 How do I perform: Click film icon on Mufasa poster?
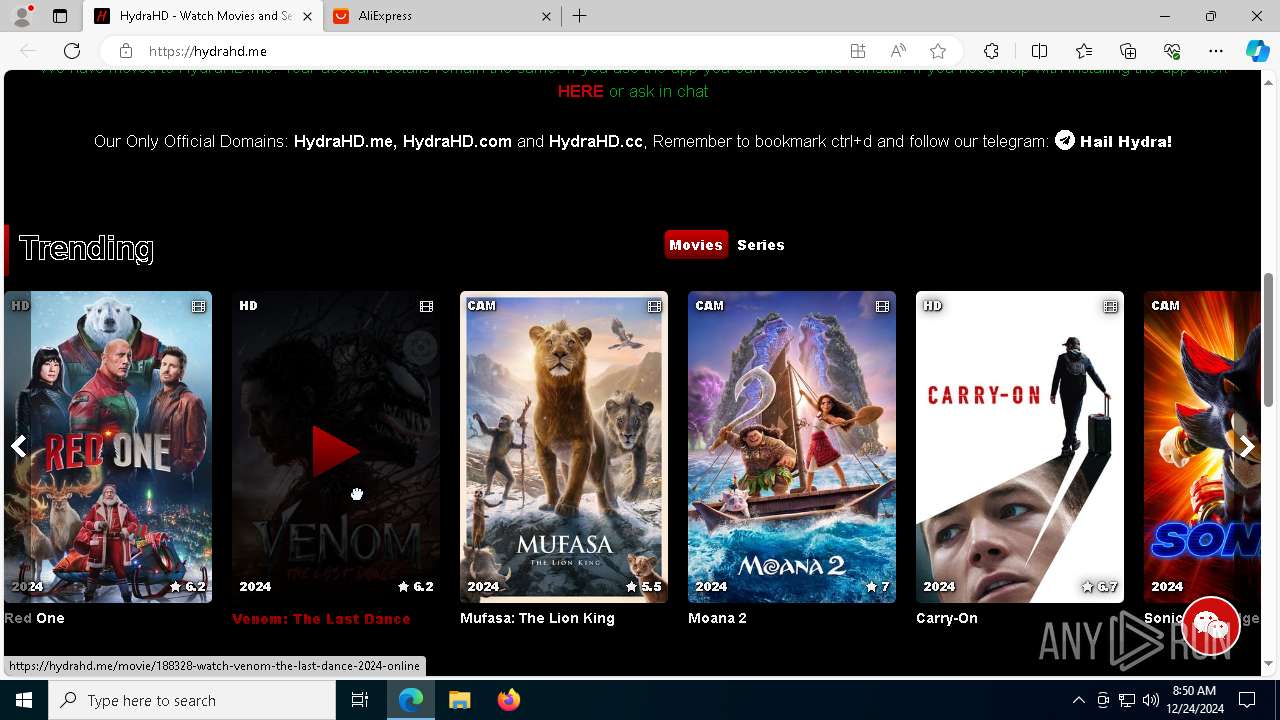(x=654, y=306)
